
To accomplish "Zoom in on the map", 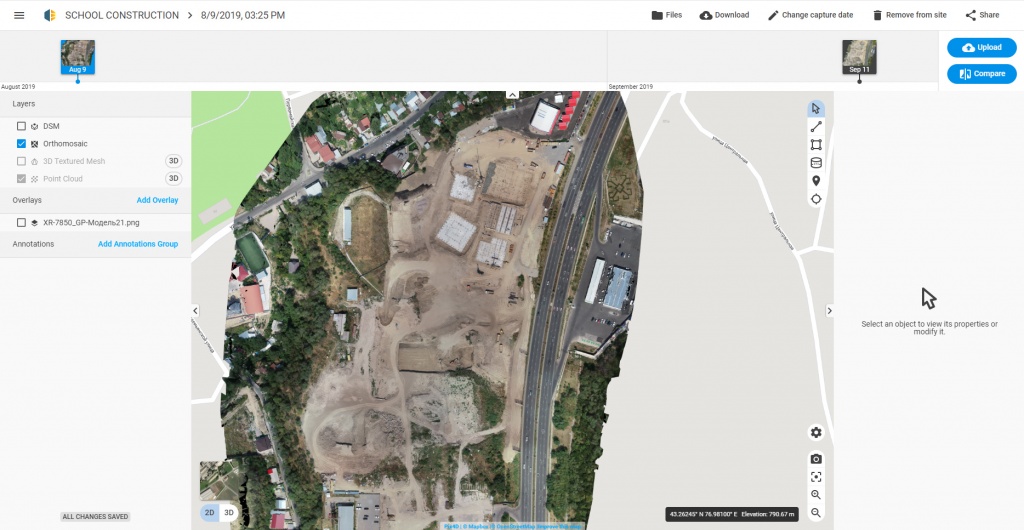I will tap(816, 495).
